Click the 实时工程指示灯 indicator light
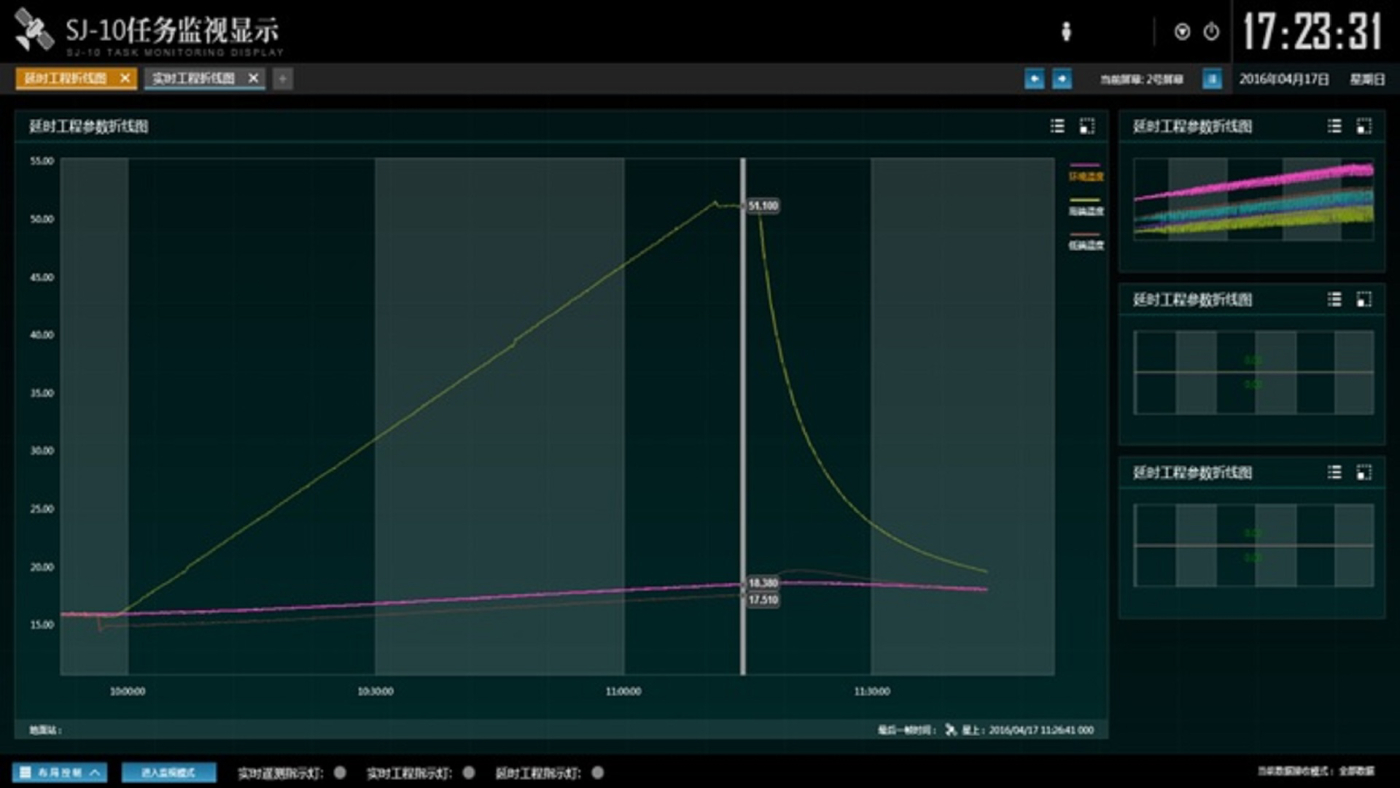Screen dimensions: 1400x788 click(469, 773)
